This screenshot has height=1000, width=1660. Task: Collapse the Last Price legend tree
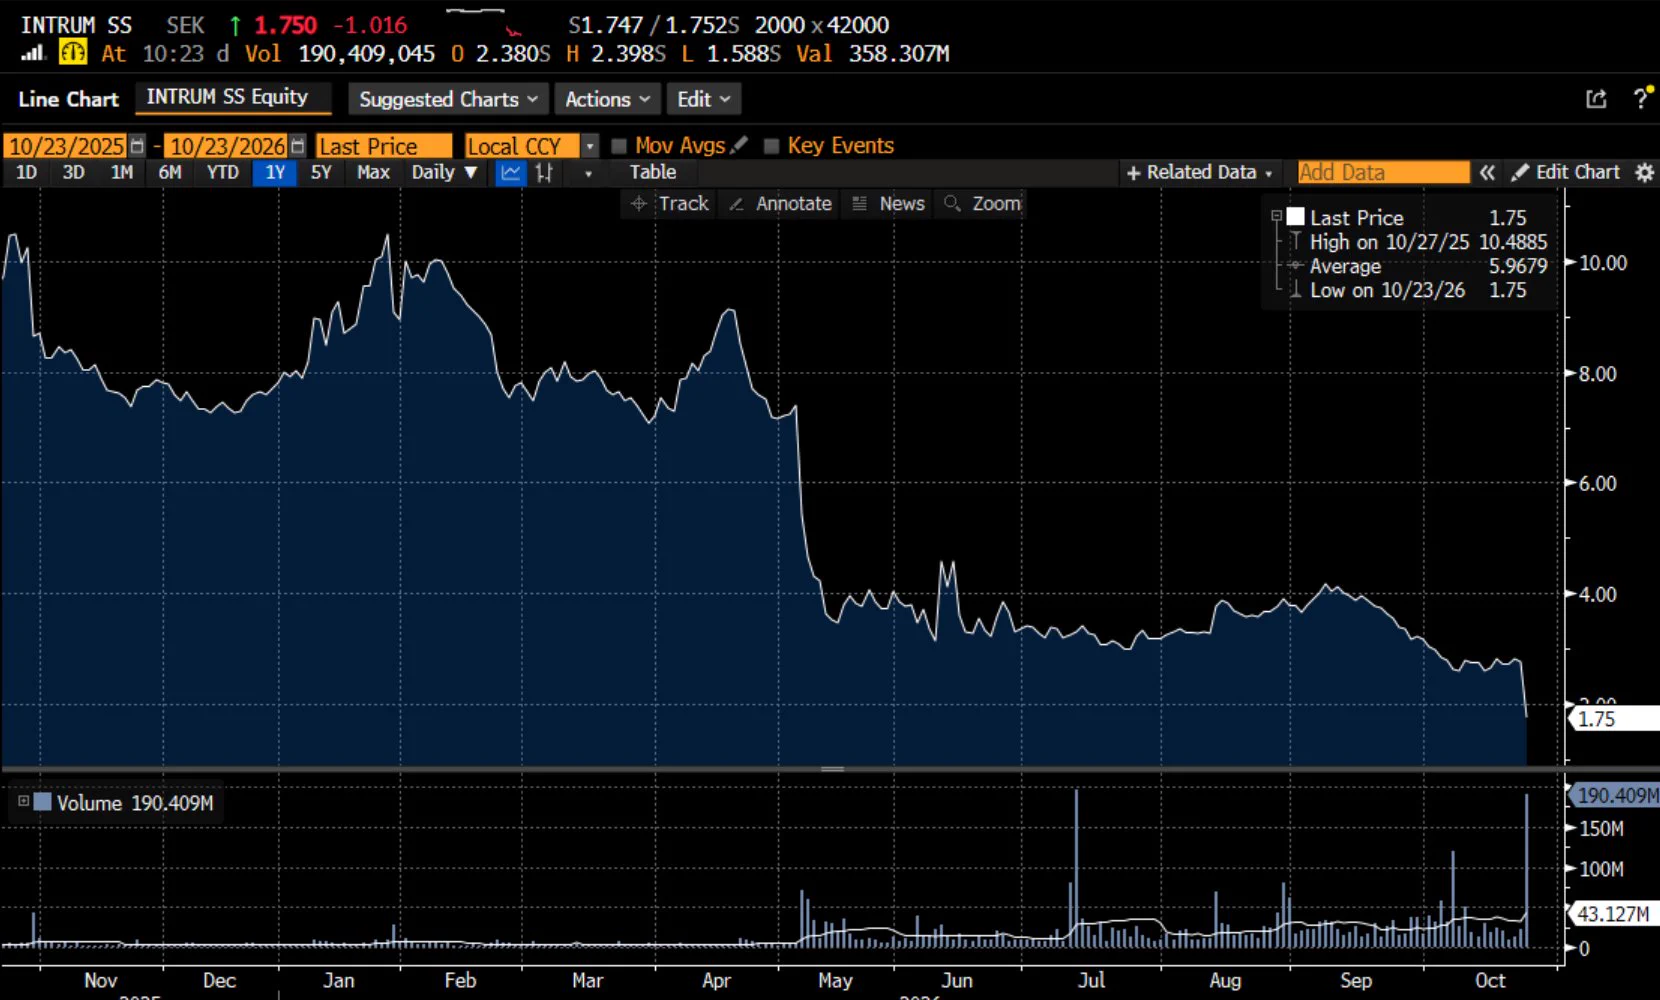(1276, 216)
